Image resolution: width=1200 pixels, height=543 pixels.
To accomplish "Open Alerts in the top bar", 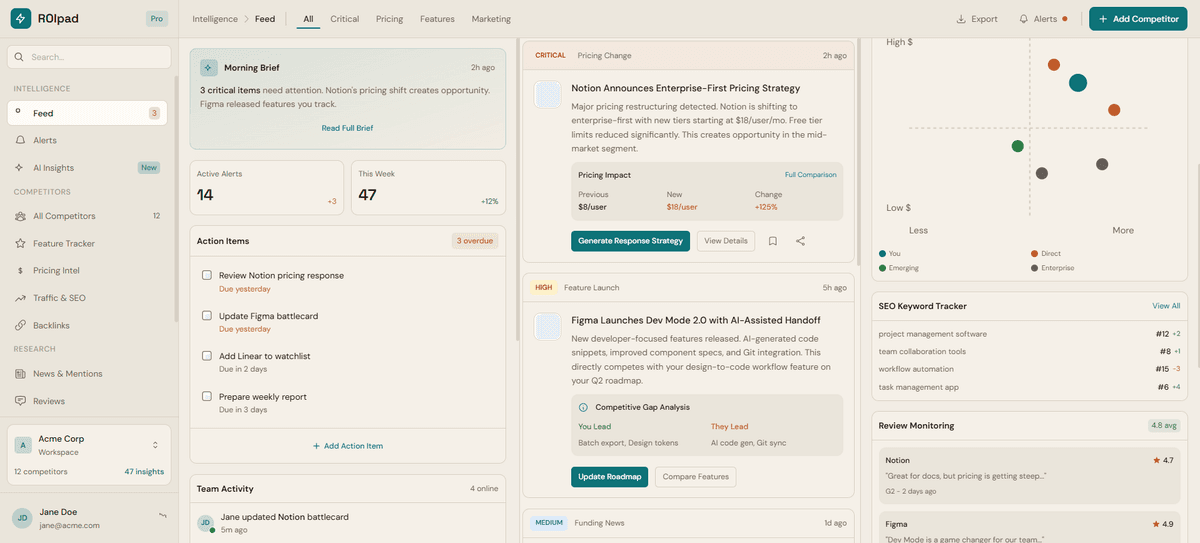I will (1043, 19).
